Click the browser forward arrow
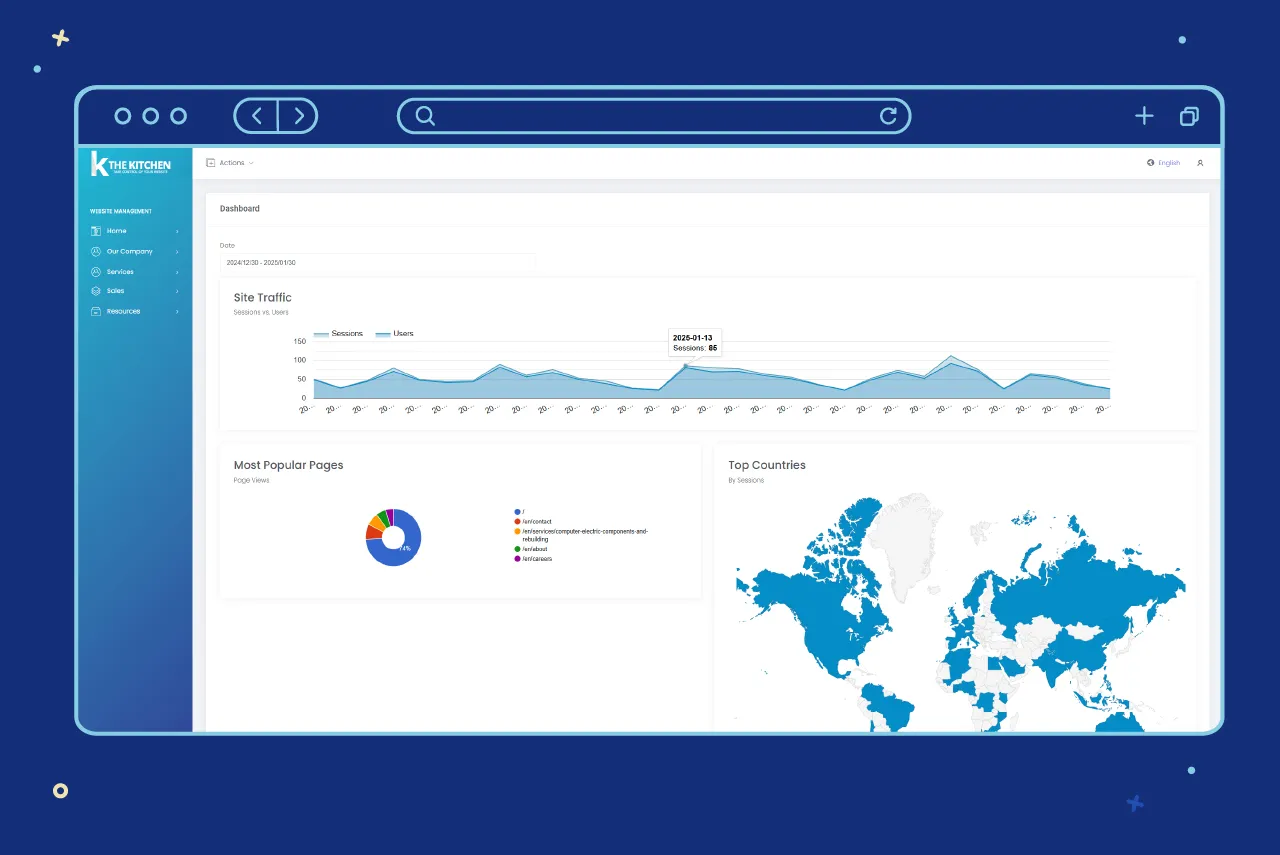Image resolution: width=1280 pixels, height=855 pixels. point(298,116)
